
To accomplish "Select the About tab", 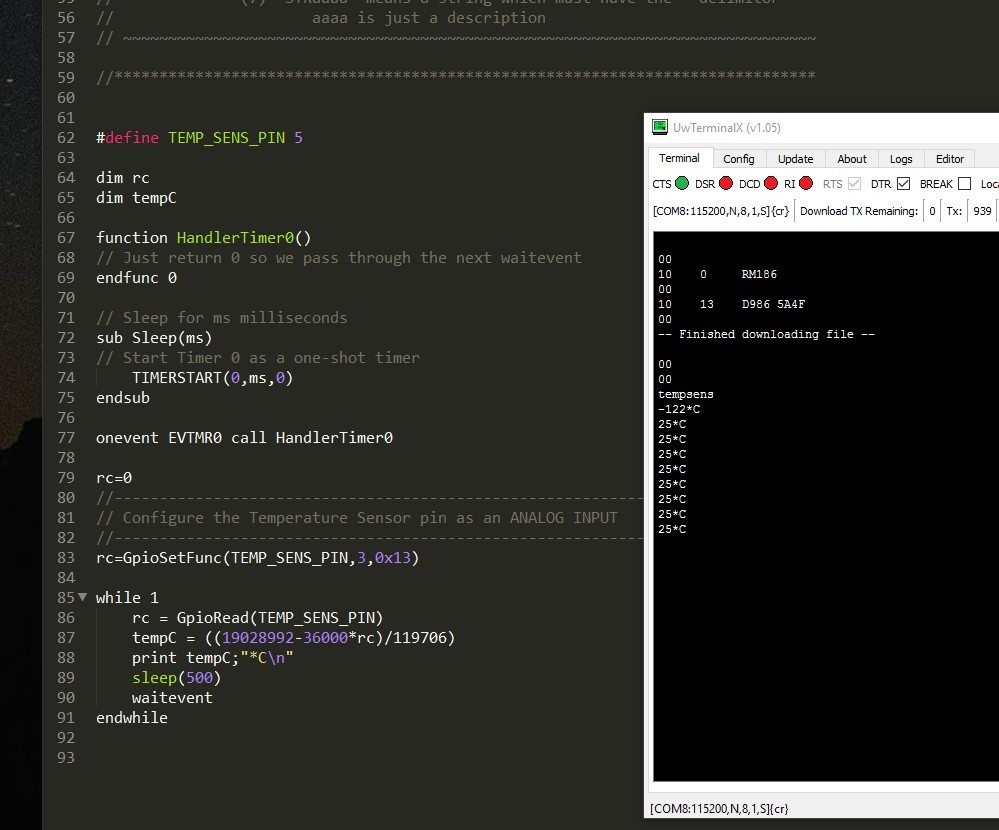I will pos(852,159).
